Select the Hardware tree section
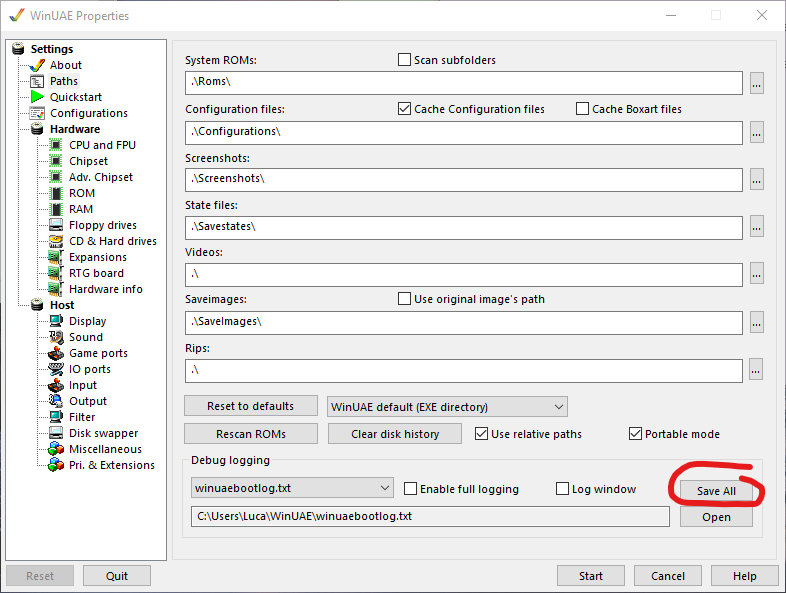The width and height of the screenshot is (786, 593). pos(75,129)
